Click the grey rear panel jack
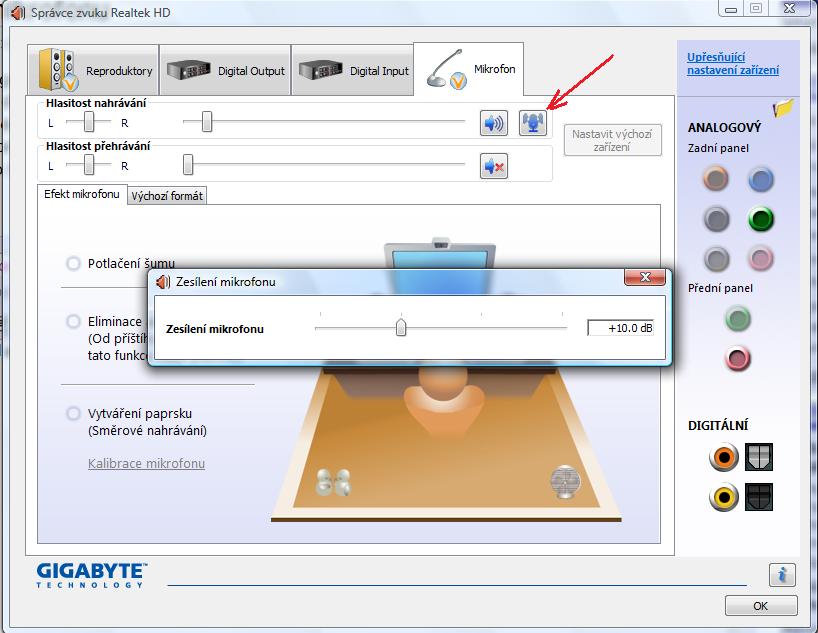This screenshot has width=818, height=633. (716, 258)
